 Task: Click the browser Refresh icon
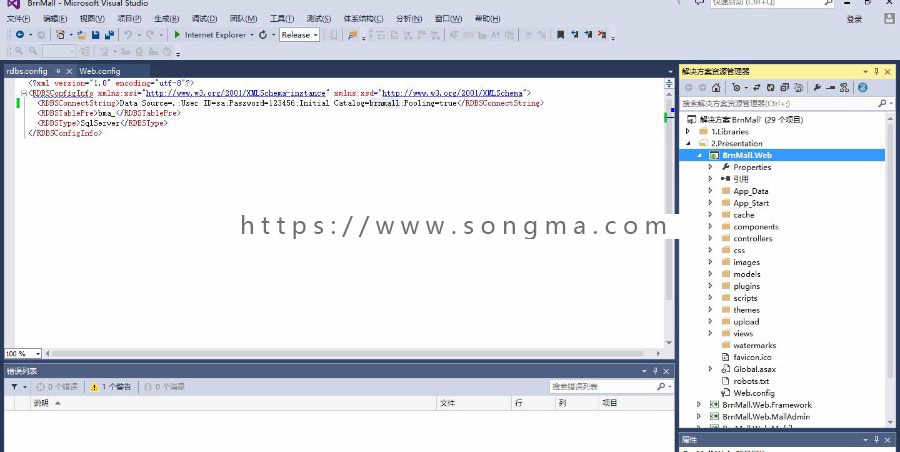pyautogui.click(x=263, y=35)
